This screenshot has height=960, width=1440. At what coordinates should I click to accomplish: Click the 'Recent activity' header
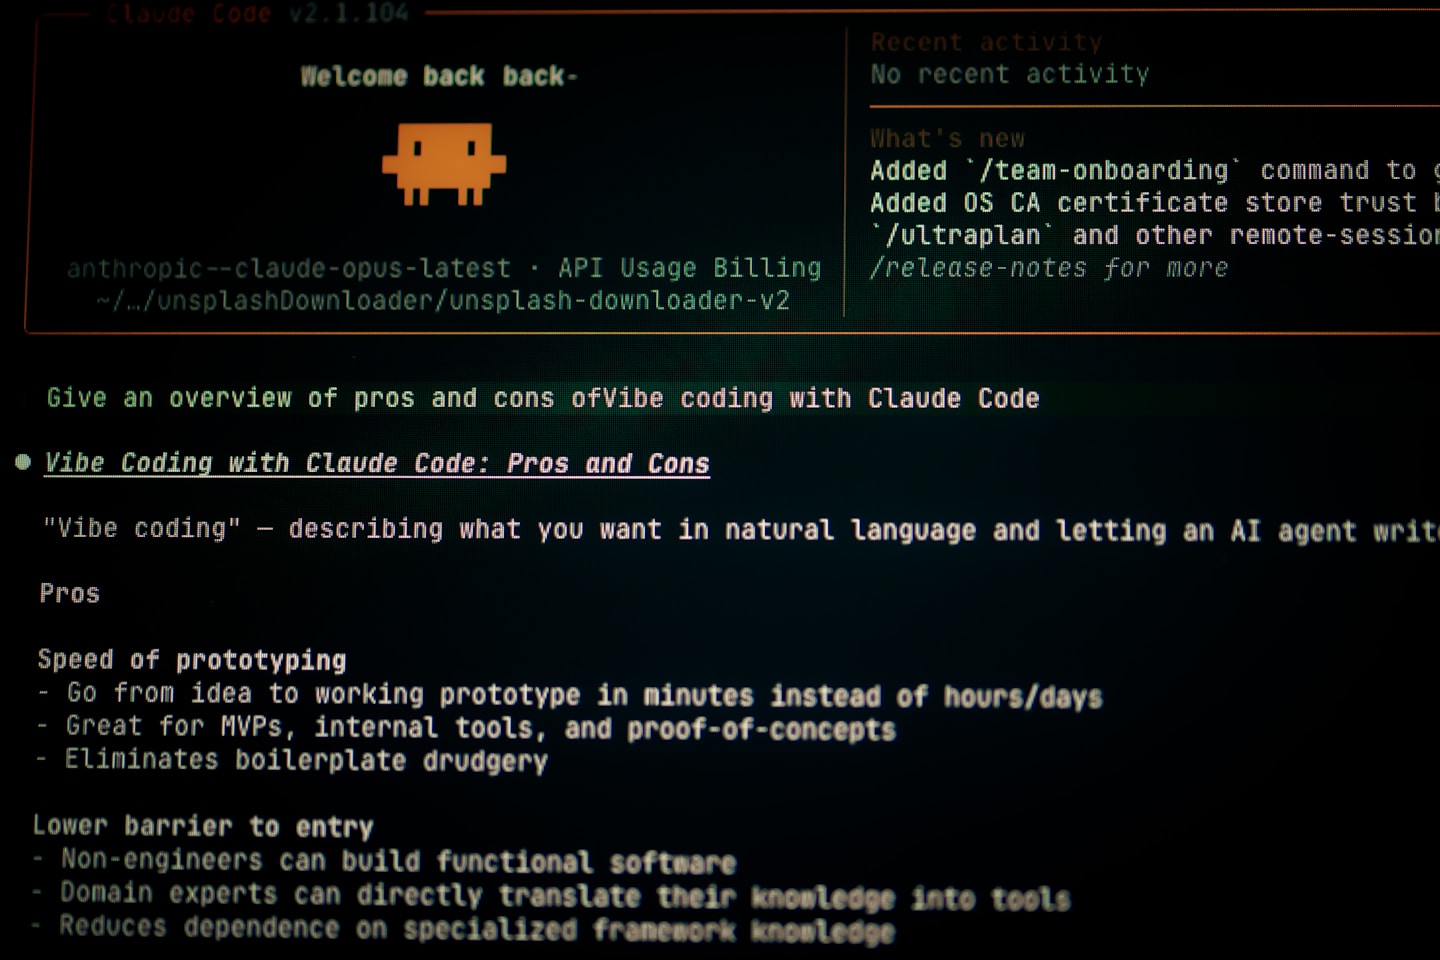pos(986,42)
